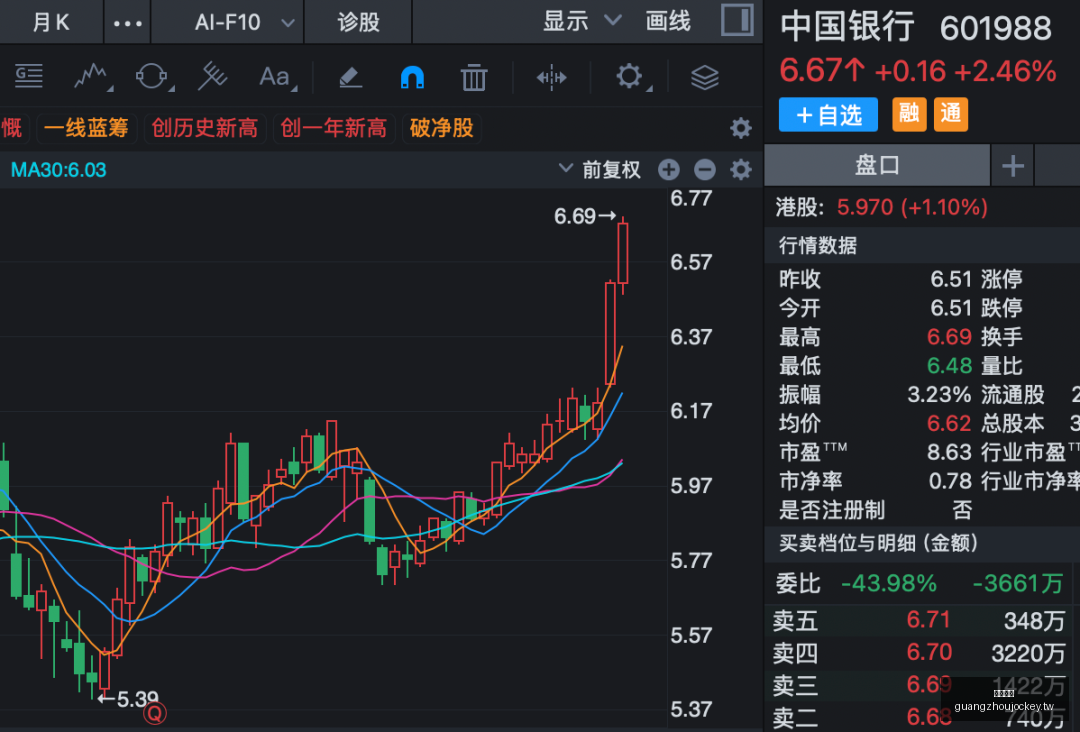Click the 卖四 order row 6.70
Image resolution: width=1080 pixels, height=732 pixels.
coord(920,652)
